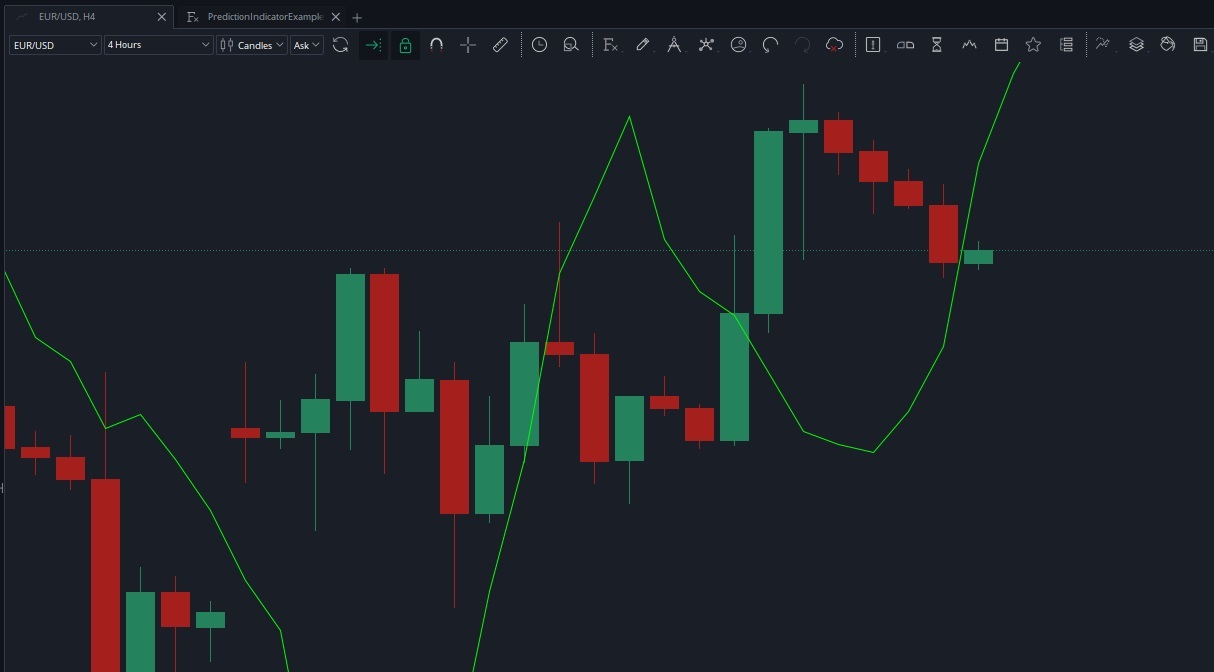Click the zoom magnifier icon
1214x672 pixels.
pyautogui.click(x=571, y=45)
